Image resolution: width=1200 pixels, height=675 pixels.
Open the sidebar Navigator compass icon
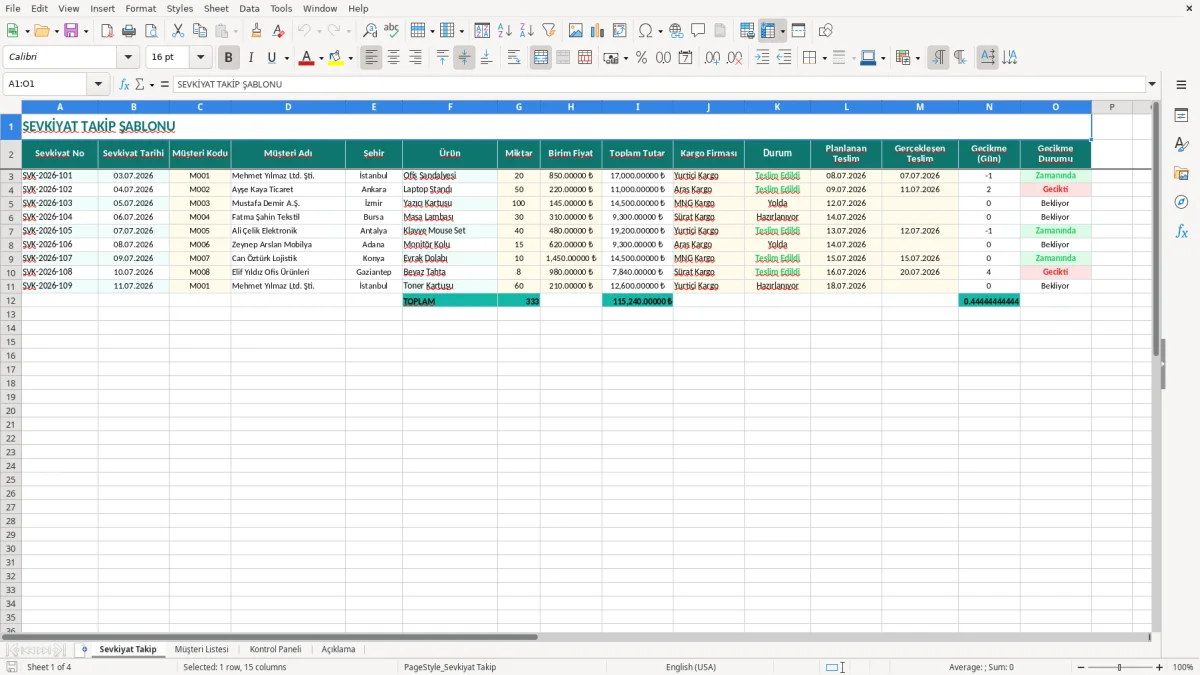coord(1181,202)
